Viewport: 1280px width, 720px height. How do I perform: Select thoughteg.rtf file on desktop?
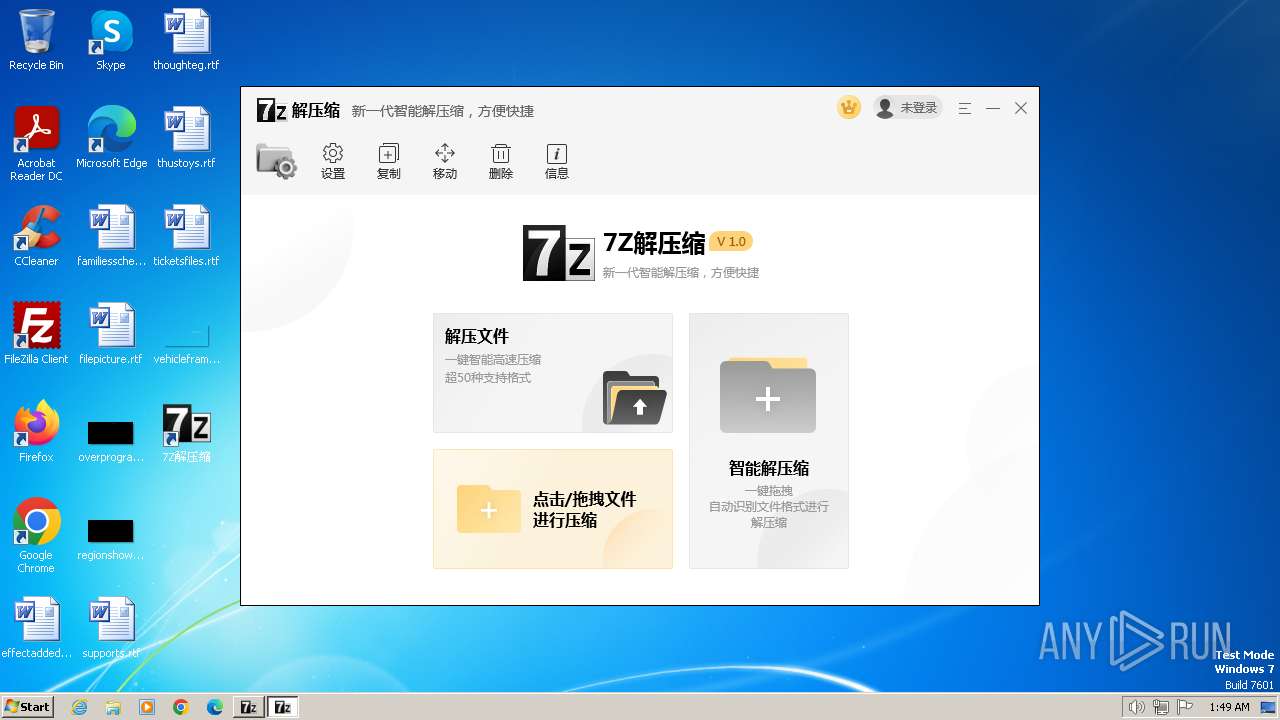(186, 41)
